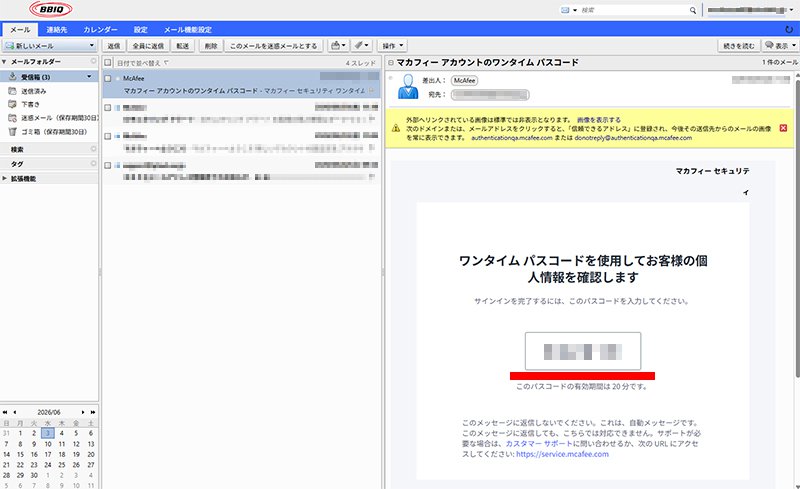Viewport: 800px width, 489px height.
Task: Click the 画像を表示する link
Action: pyautogui.click(x=598, y=119)
